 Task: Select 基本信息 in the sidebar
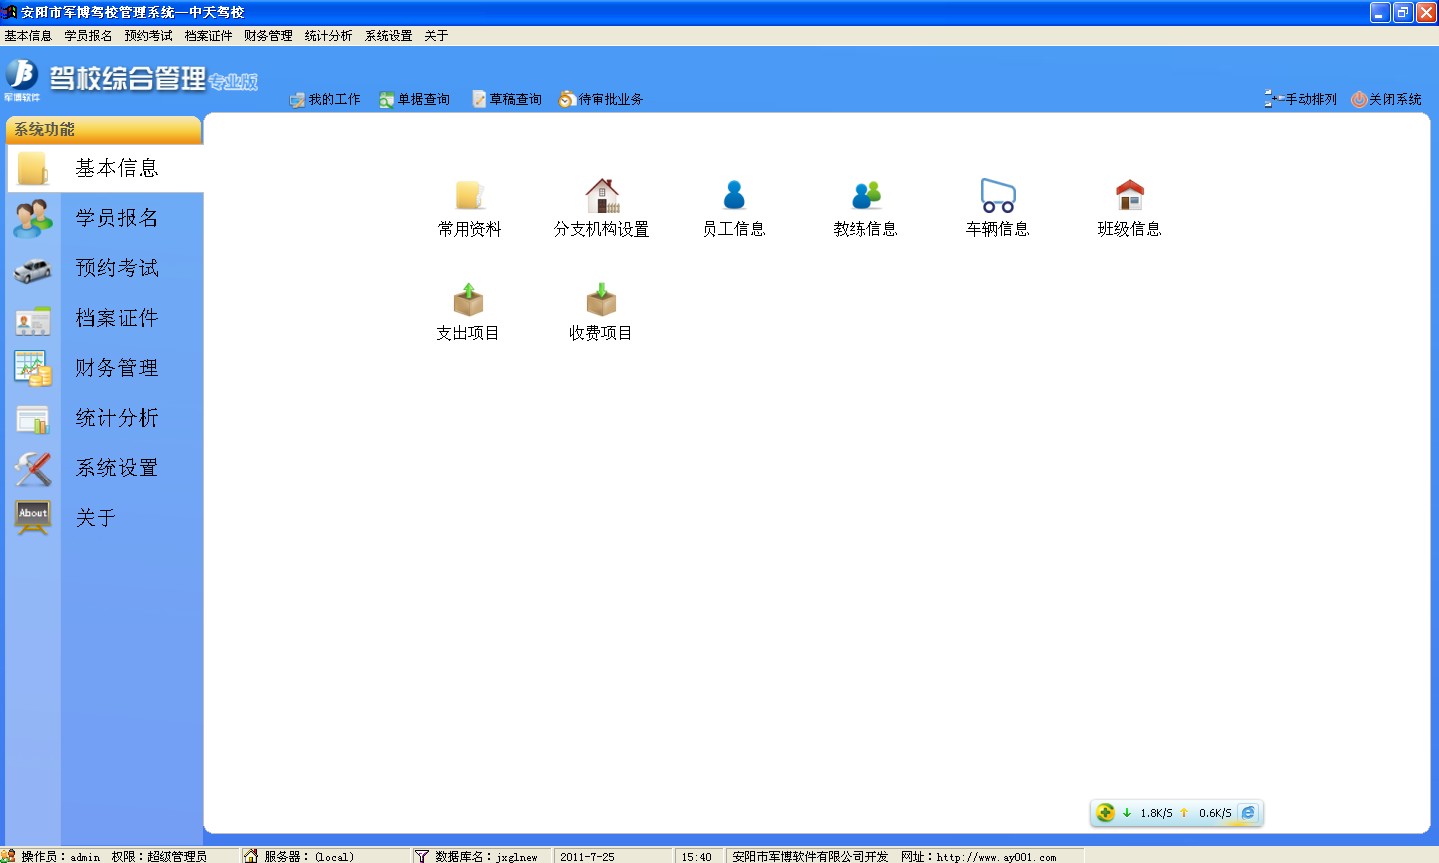click(x=105, y=168)
